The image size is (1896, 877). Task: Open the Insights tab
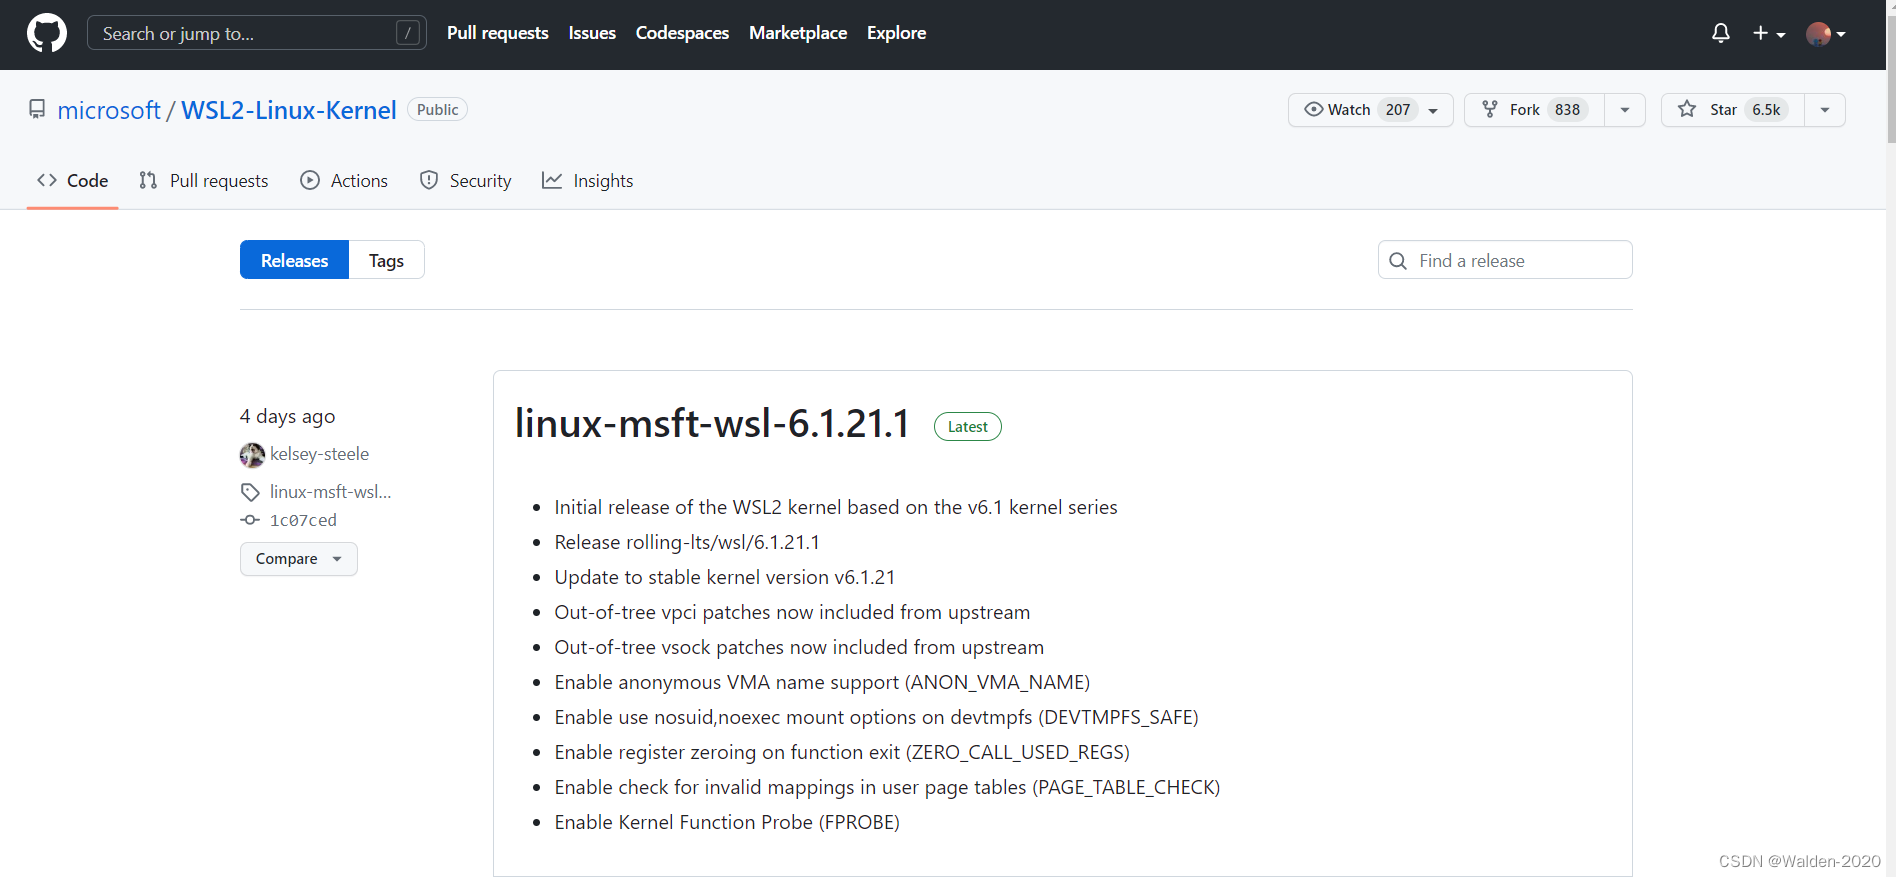click(x=588, y=181)
